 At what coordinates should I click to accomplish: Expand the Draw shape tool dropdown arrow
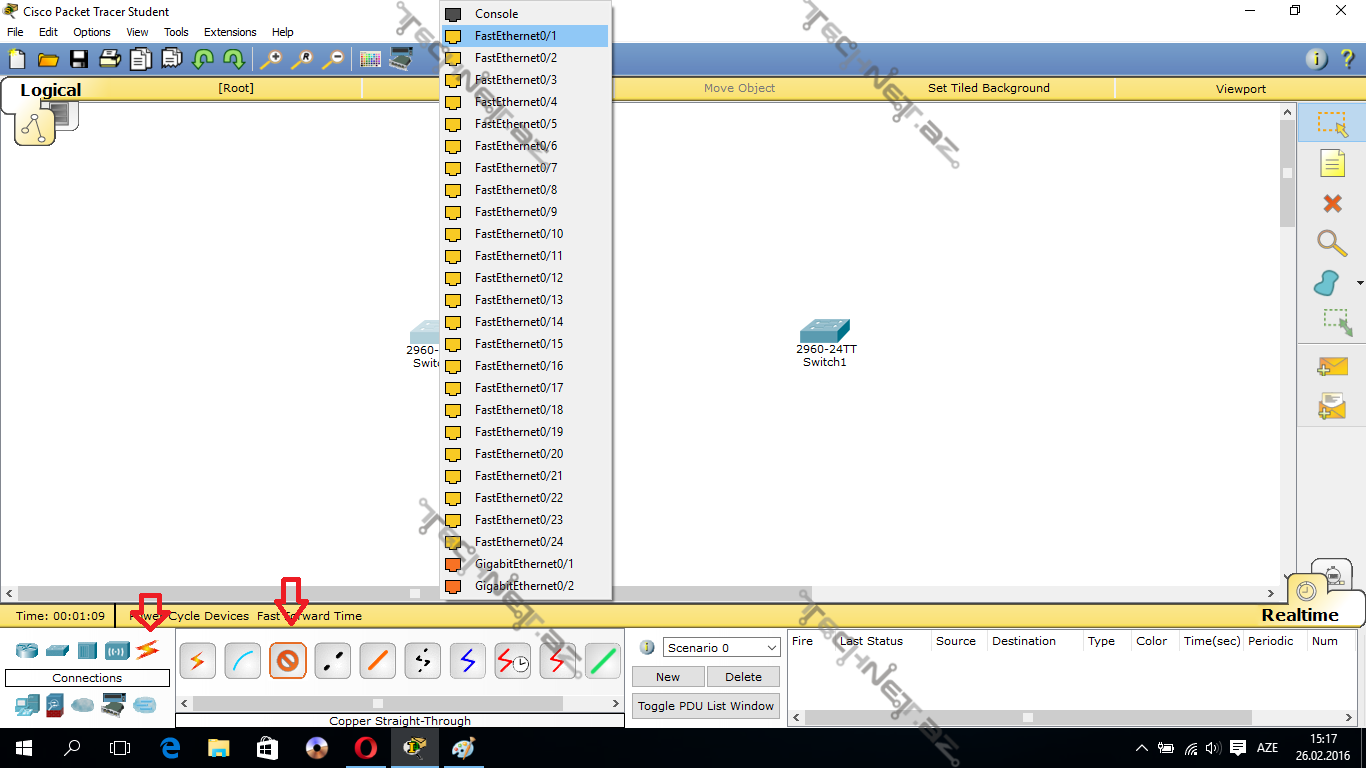click(x=1359, y=283)
